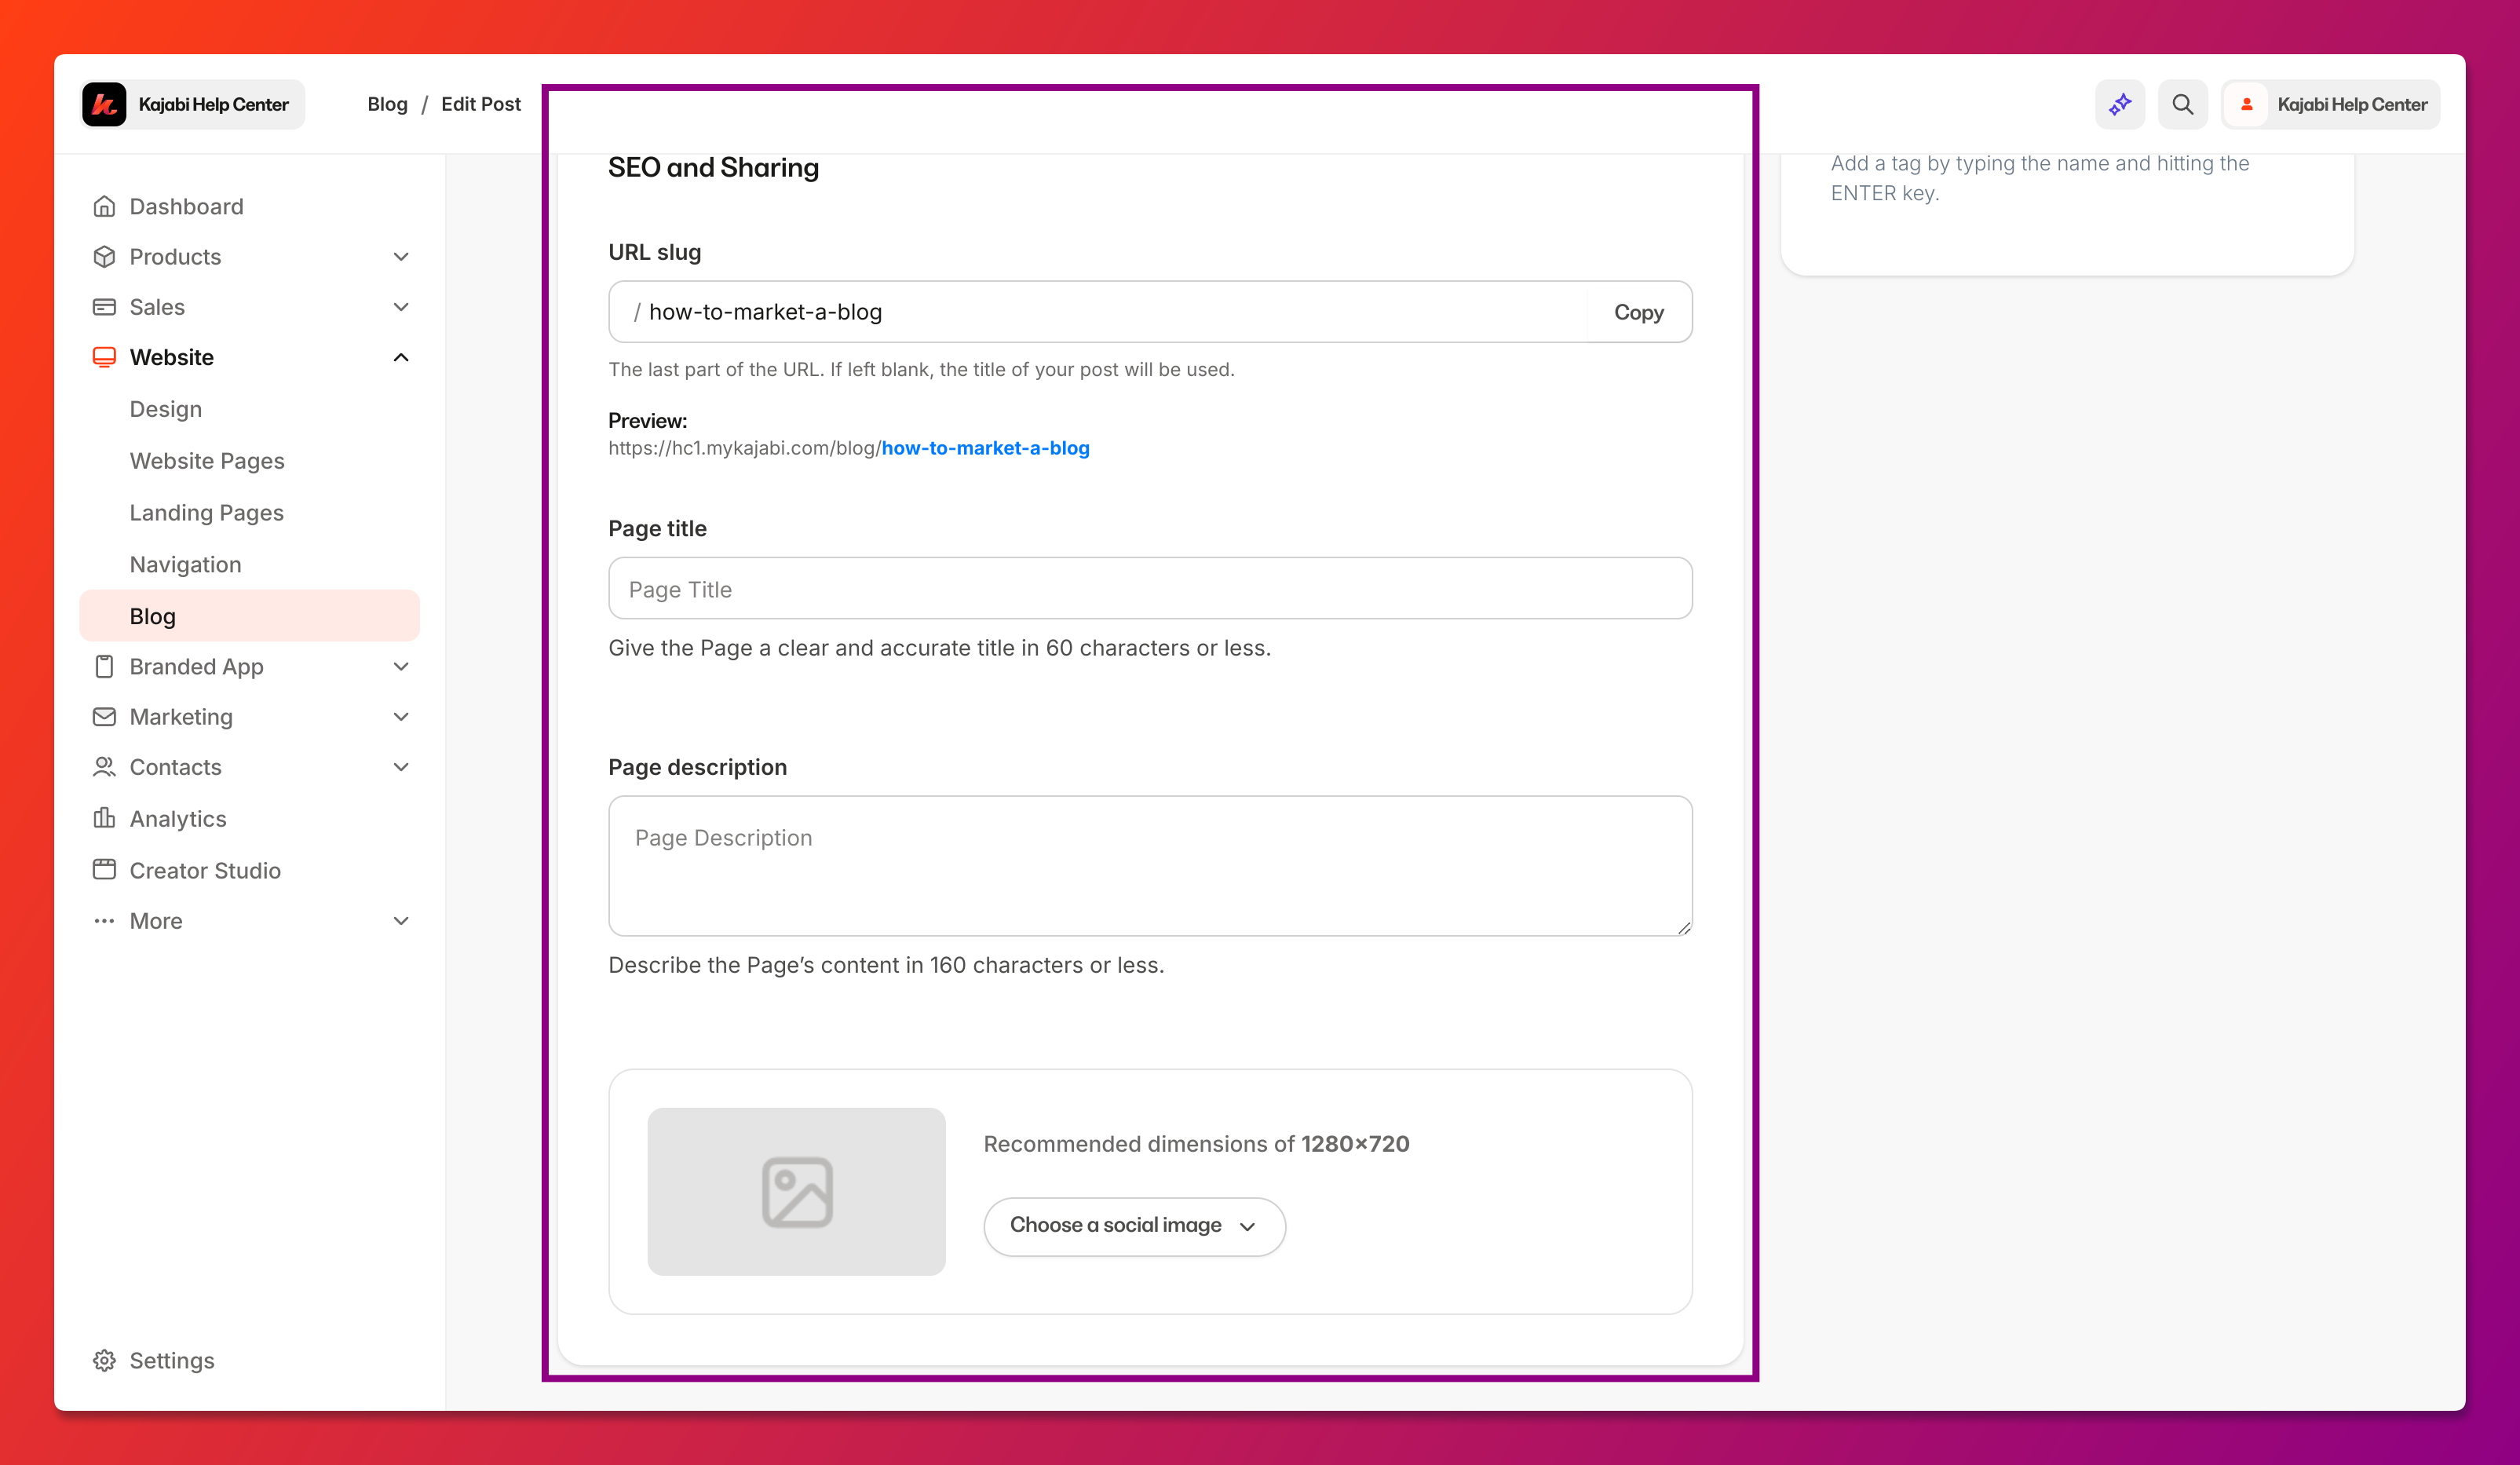Click the Website monitor icon

(104, 357)
